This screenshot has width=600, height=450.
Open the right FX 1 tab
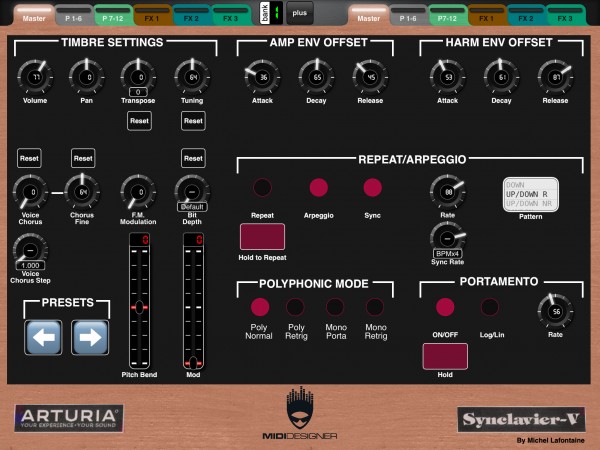pos(487,15)
